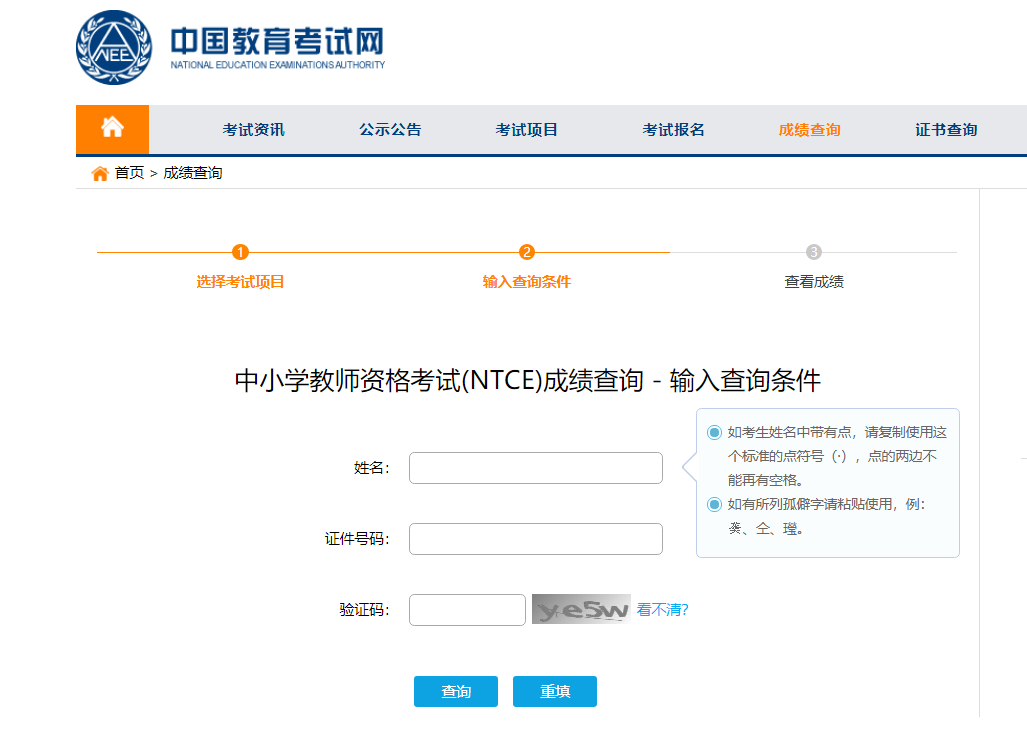The width and height of the screenshot is (1027, 748).
Task: Open the 公示公告 navigation menu item
Action: click(390, 130)
